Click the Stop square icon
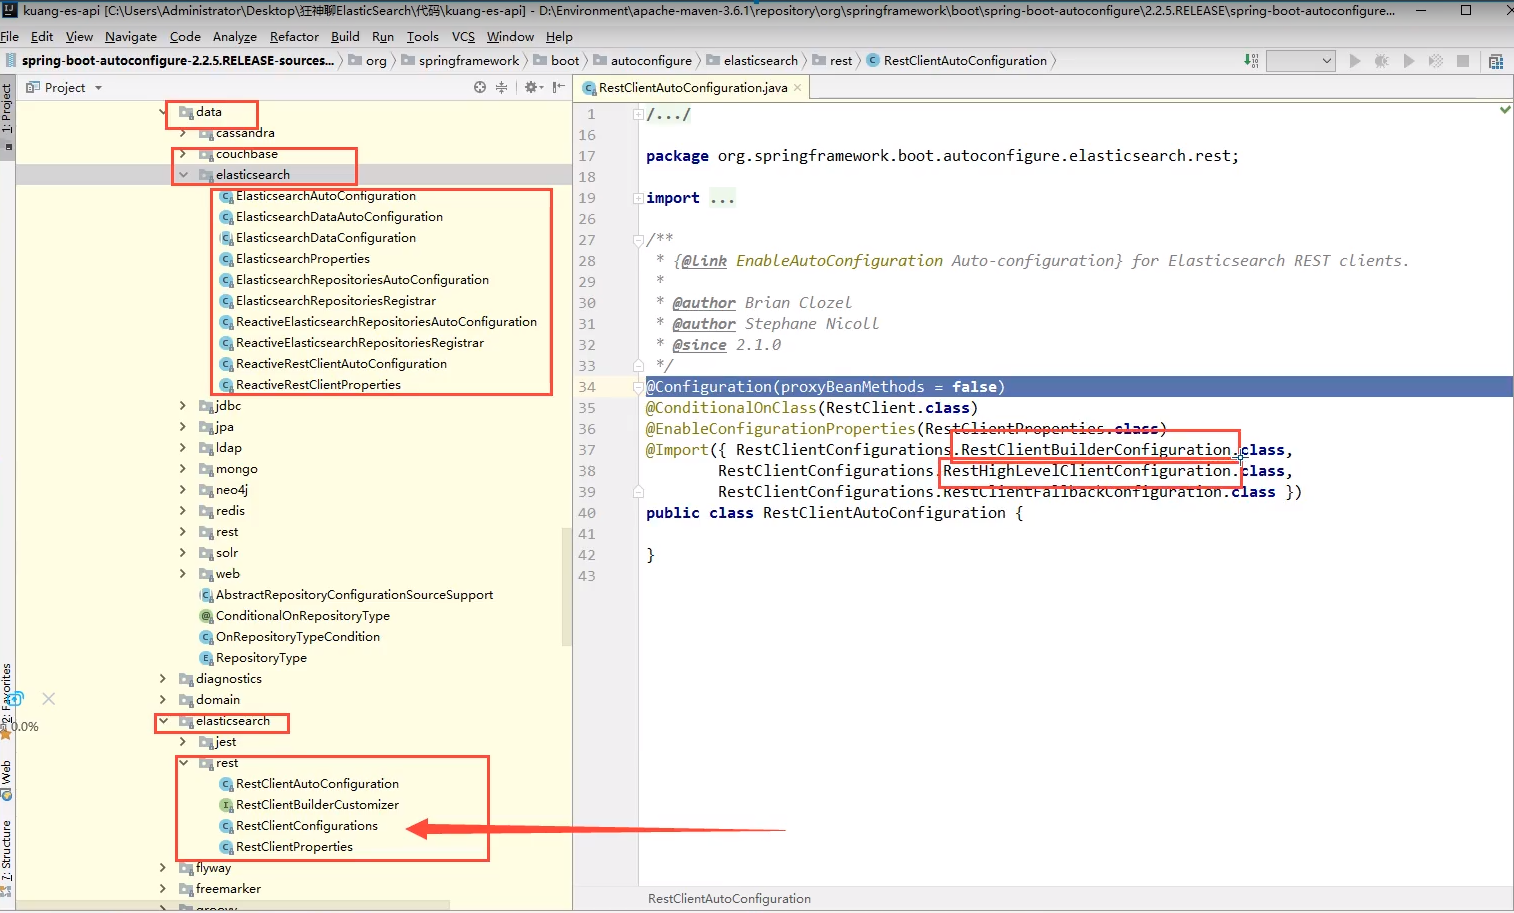Screen dimensions: 1514x913 (x=1463, y=61)
